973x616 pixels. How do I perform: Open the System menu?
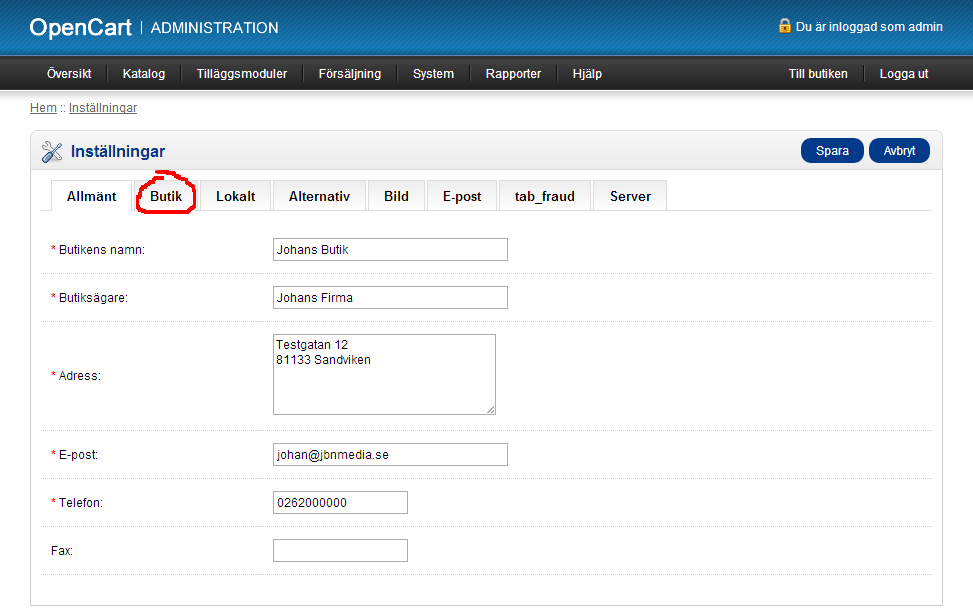coord(433,74)
